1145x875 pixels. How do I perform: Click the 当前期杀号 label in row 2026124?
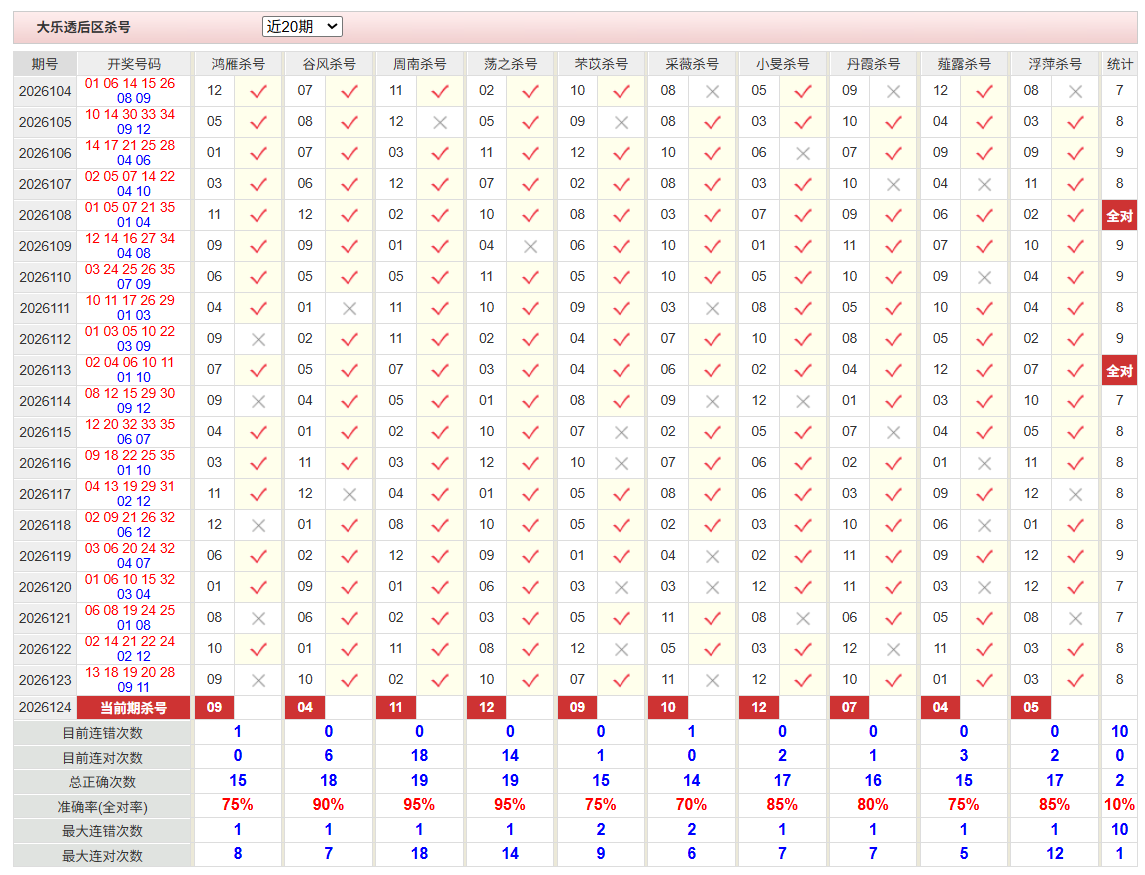click(134, 708)
